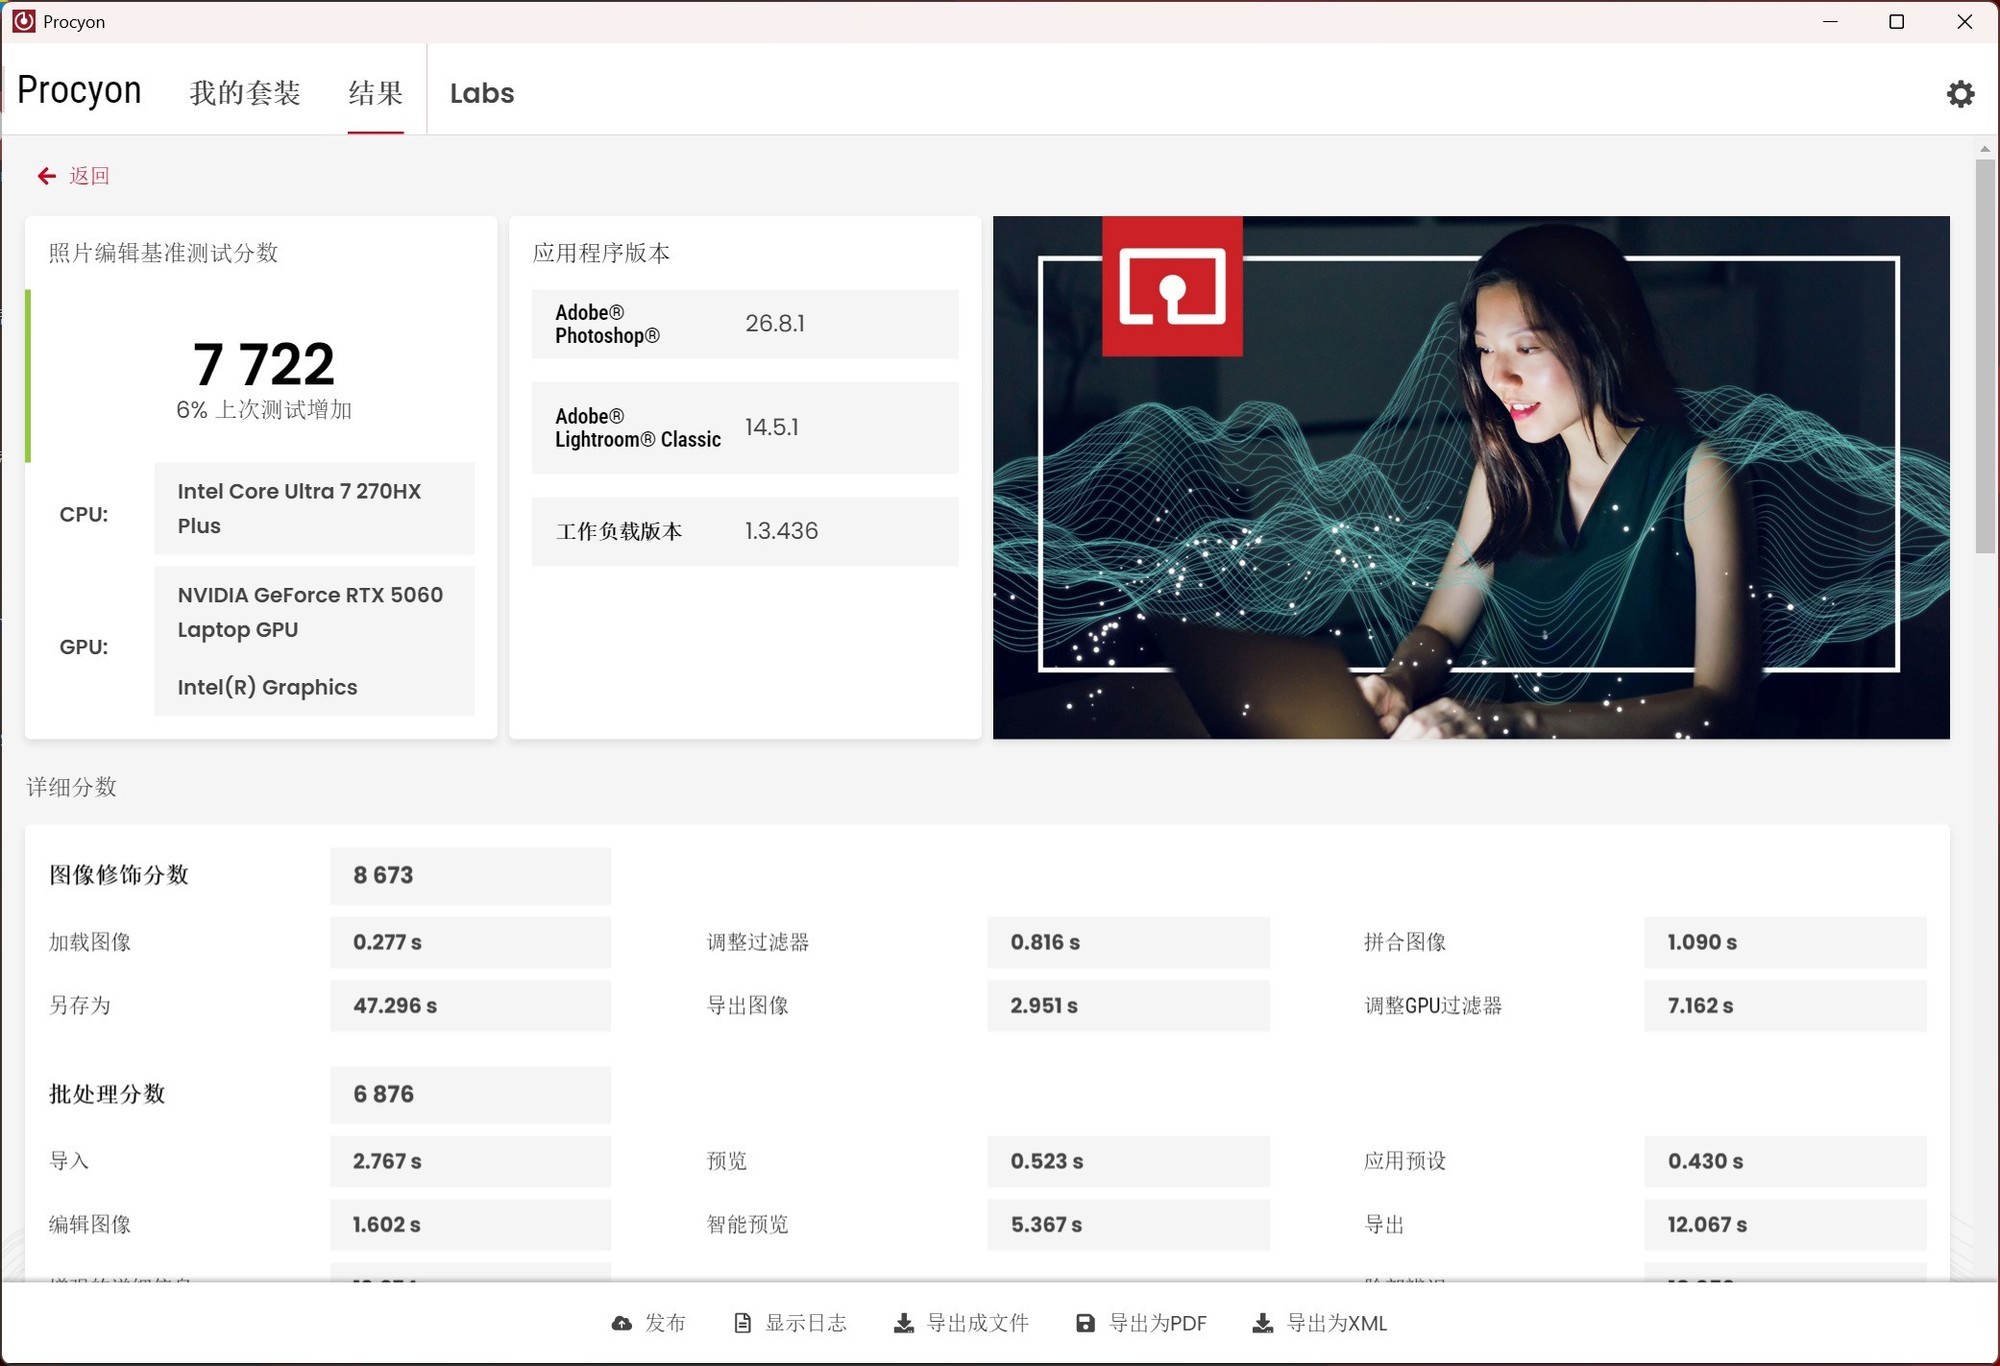The image size is (2000, 1366).
Task: Click 发布 to publish result
Action: (x=665, y=1323)
